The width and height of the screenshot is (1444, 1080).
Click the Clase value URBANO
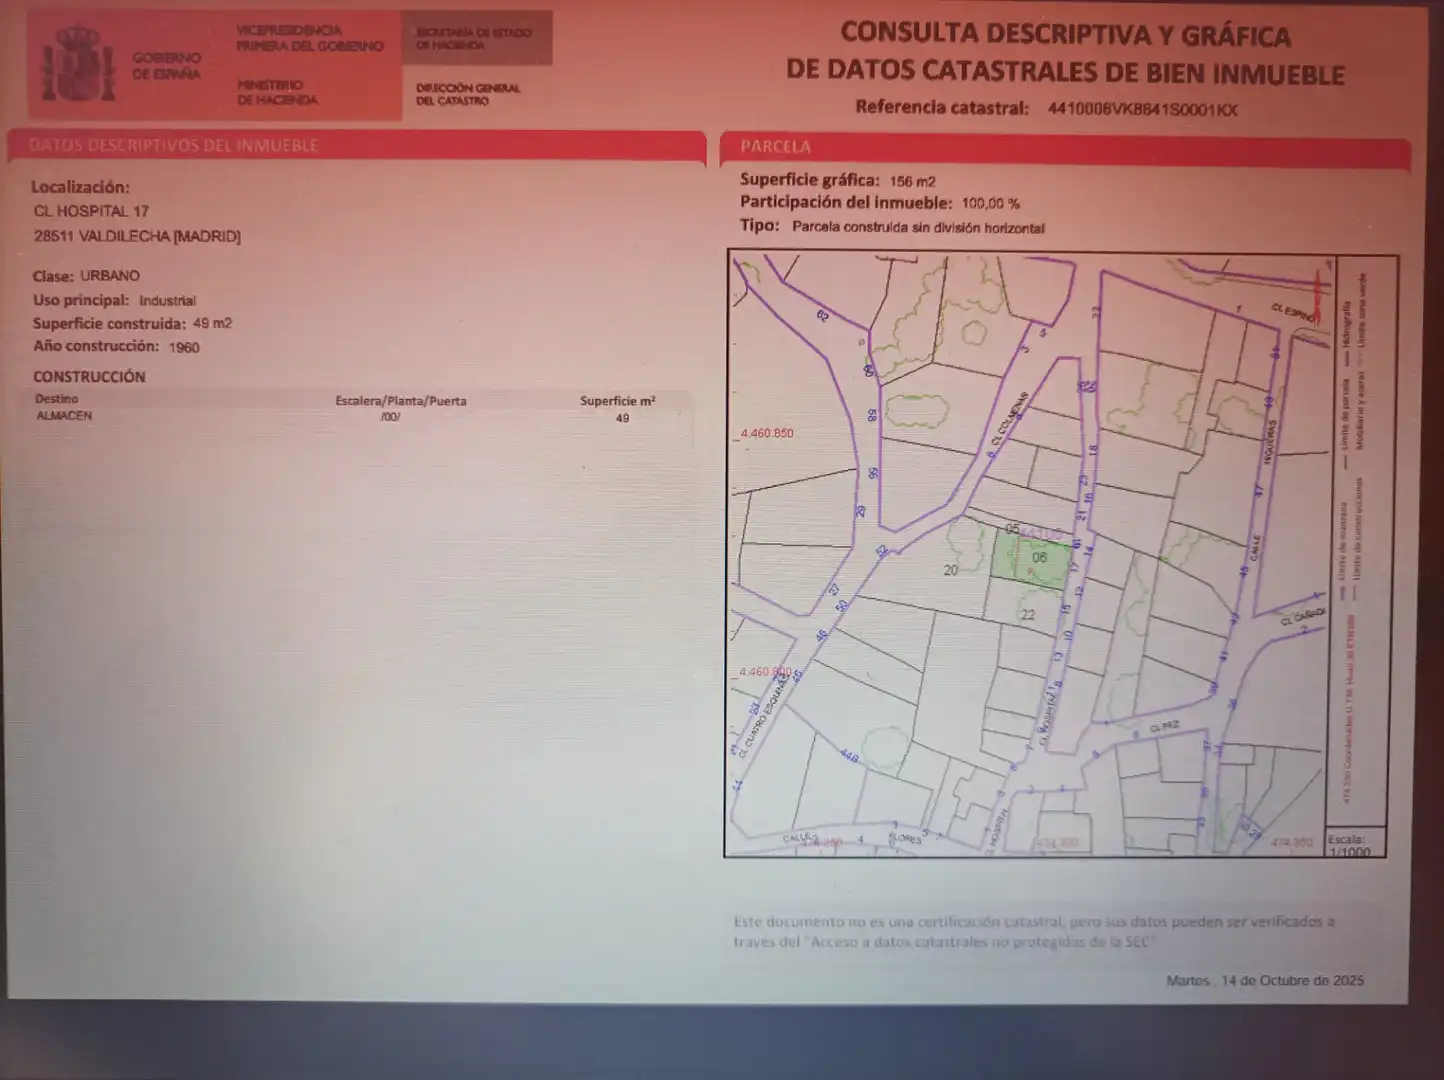[x=110, y=276]
